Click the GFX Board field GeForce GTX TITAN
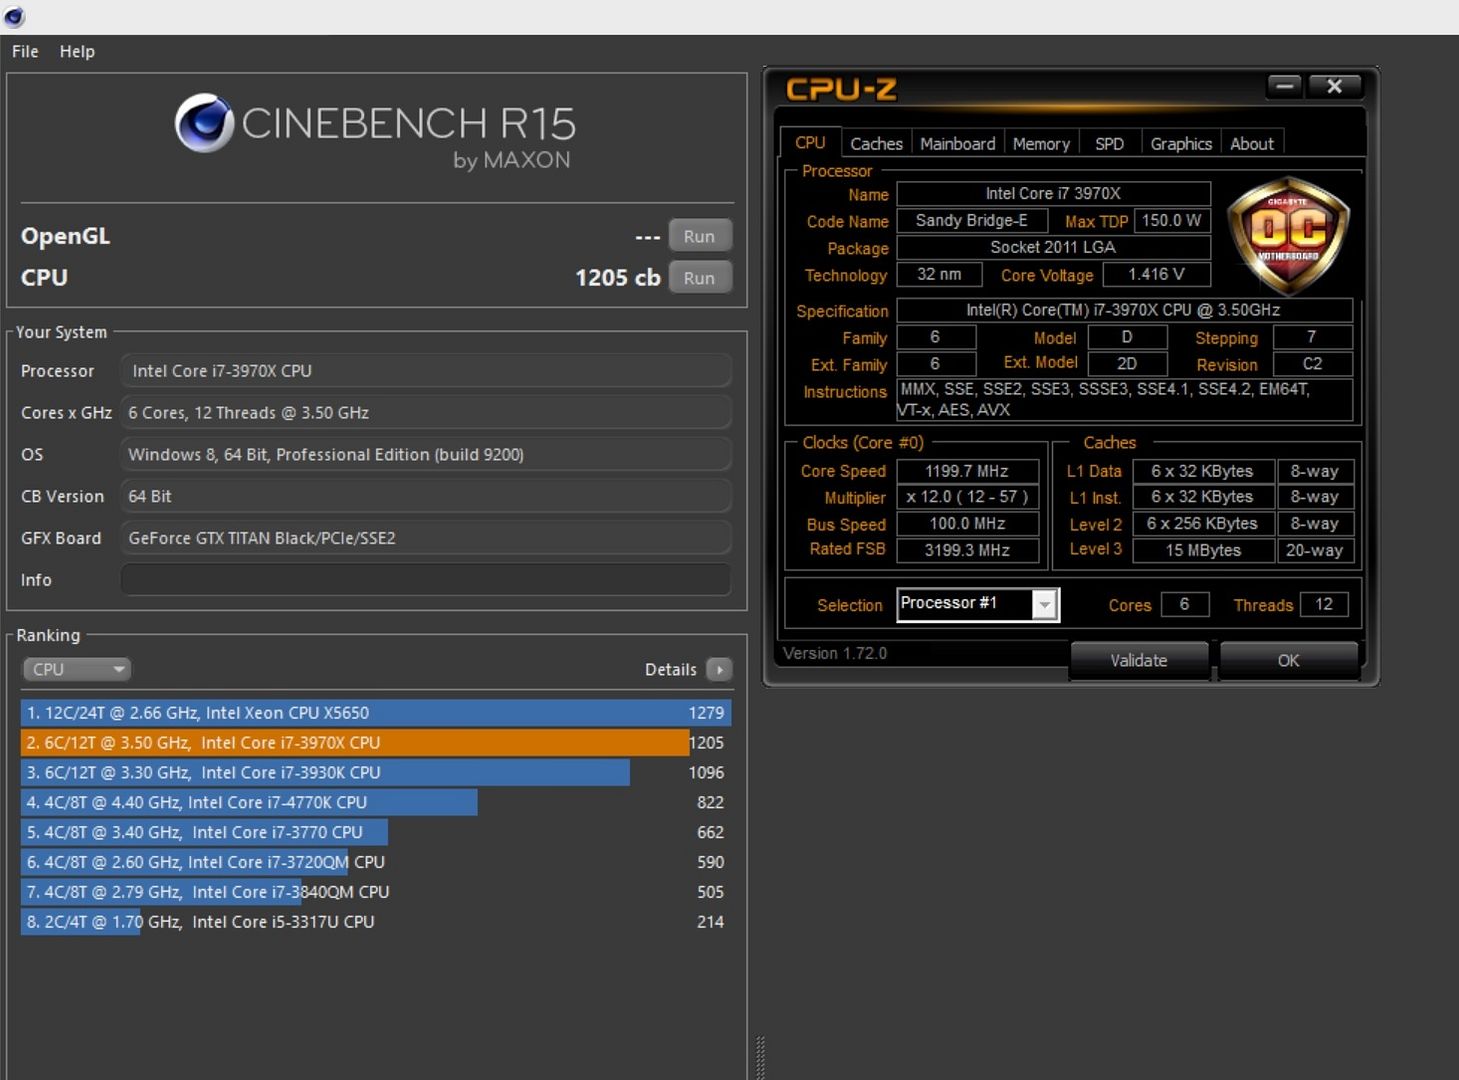This screenshot has width=1459, height=1080. 426,538
